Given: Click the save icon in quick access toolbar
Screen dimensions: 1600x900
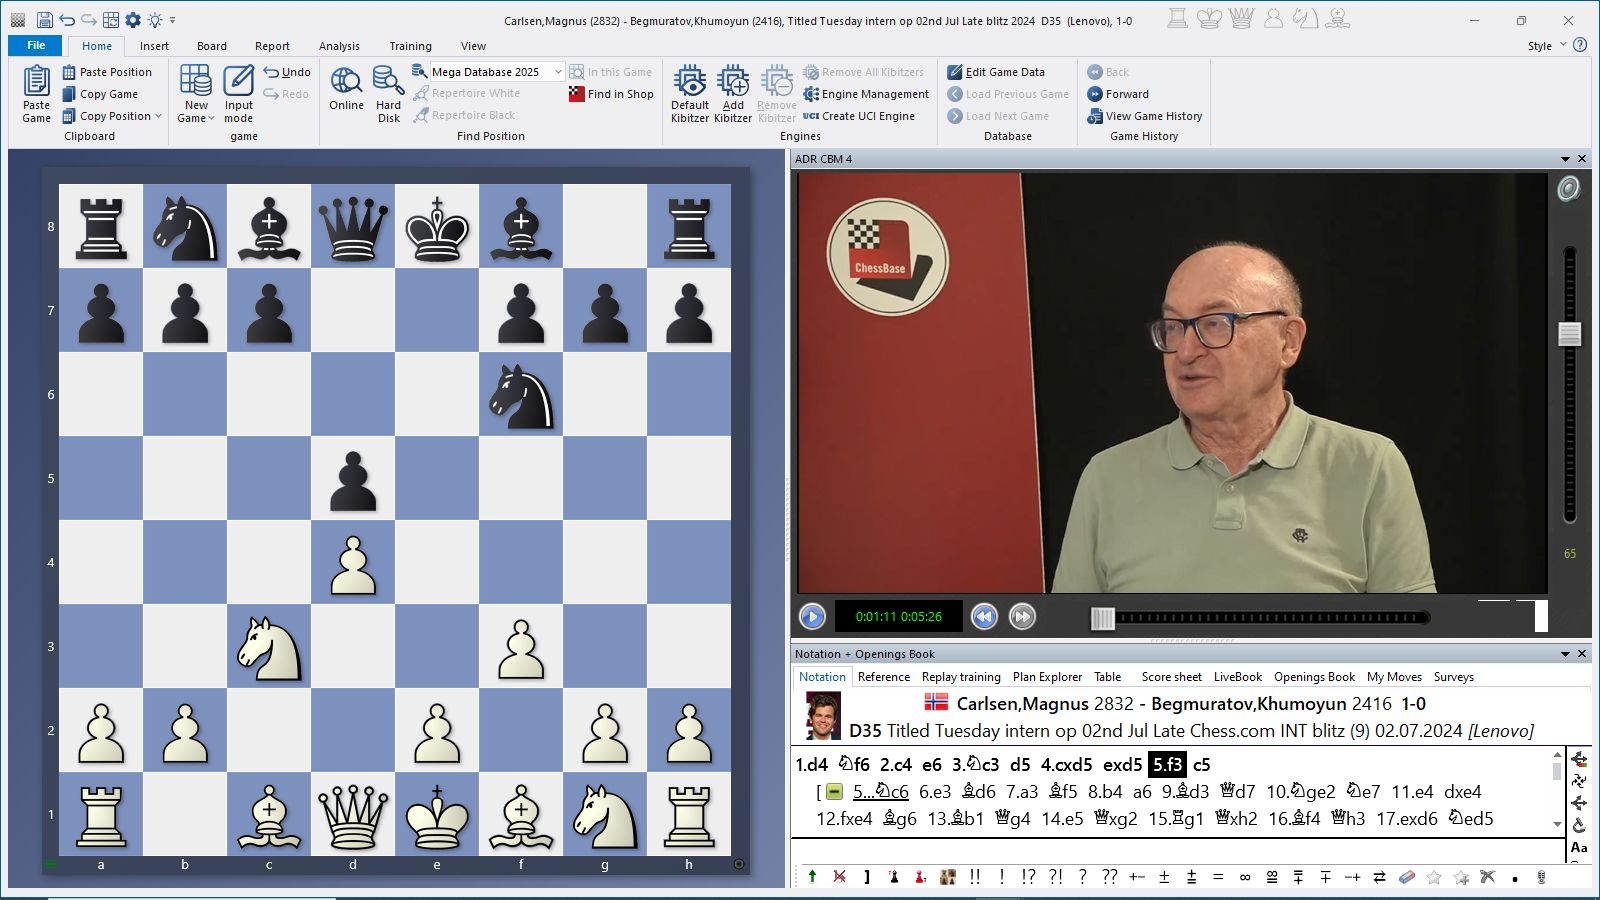Looking at the screenshot, I should click(x=44, y=20).
